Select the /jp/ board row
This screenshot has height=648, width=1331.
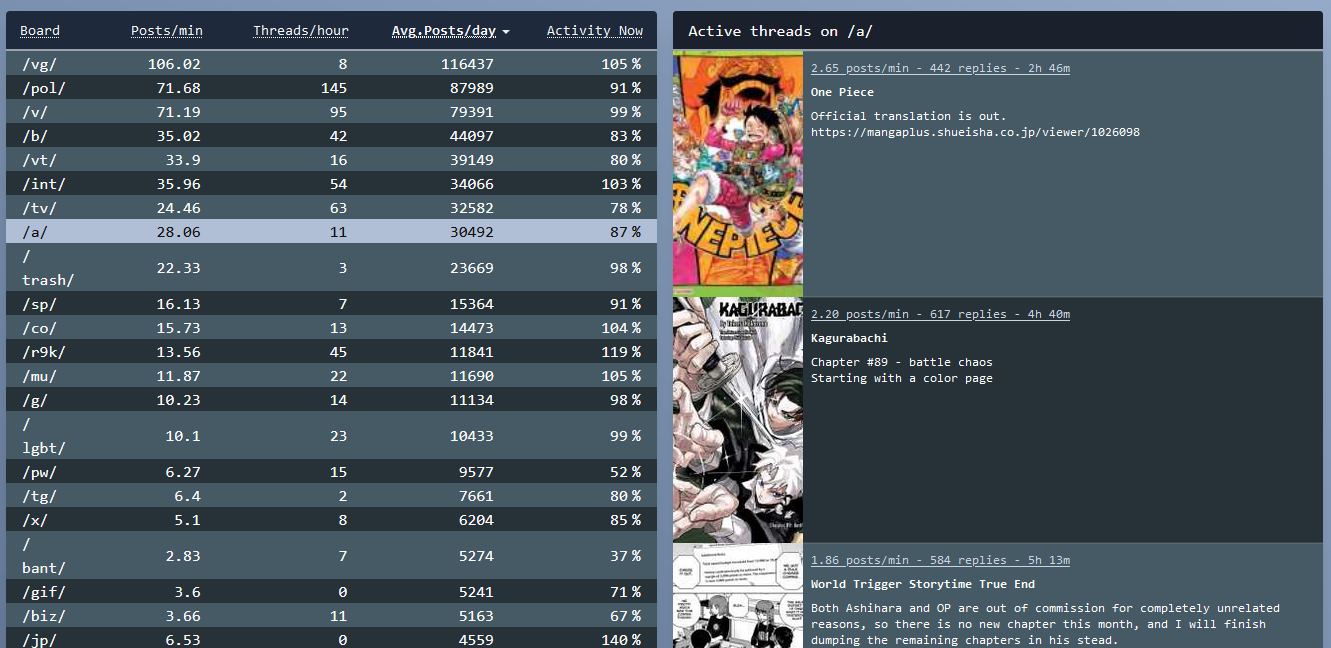pyautogui.click(x=332, y=638)
